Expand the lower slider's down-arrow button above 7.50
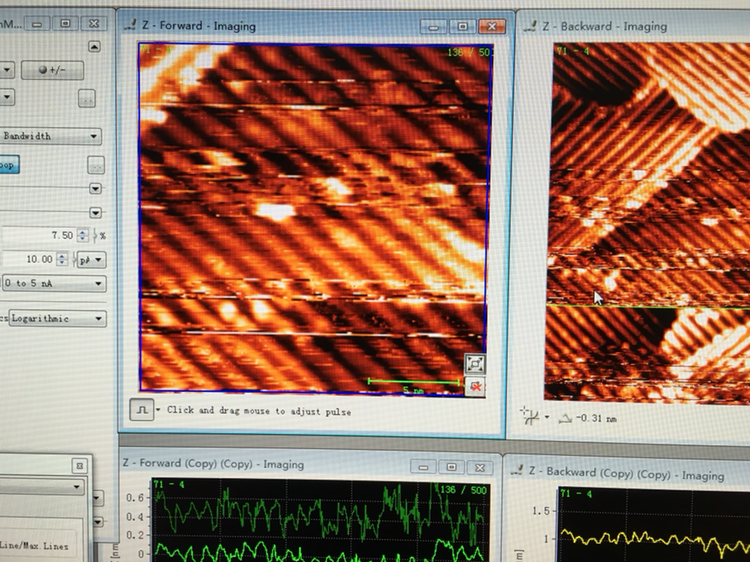This screenshot has width=750, height=562. point(96,212)
